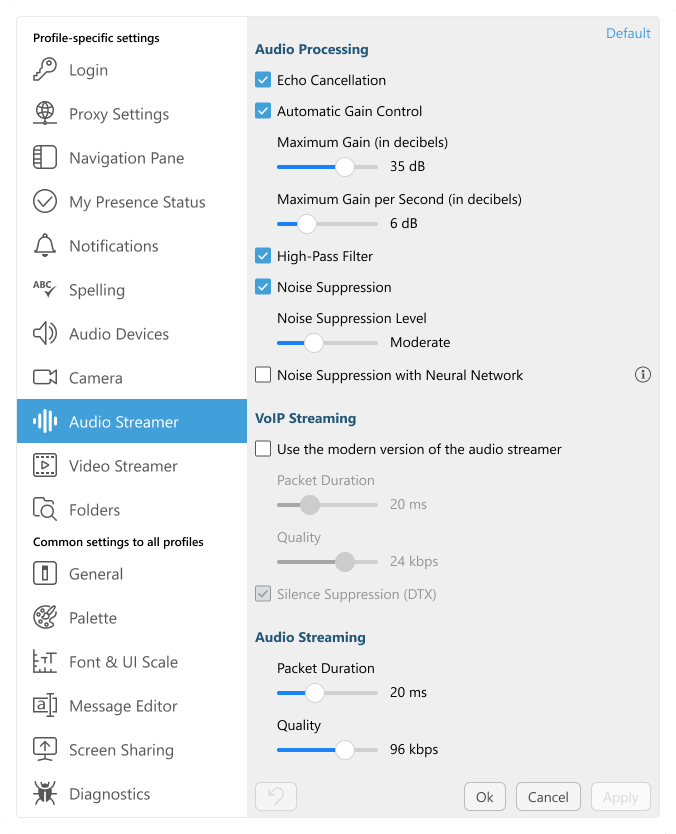Click the Notifications bell icon
This screenshot has width=676, height=834.
pos(45,246)
